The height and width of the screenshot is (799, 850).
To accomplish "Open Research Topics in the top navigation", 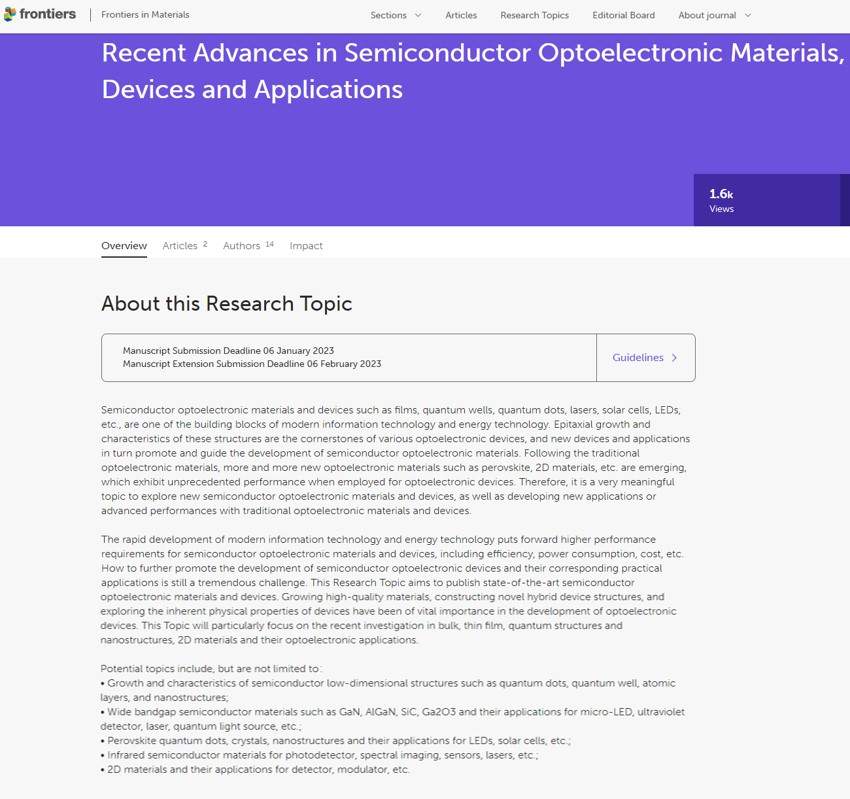I will 534,16.
